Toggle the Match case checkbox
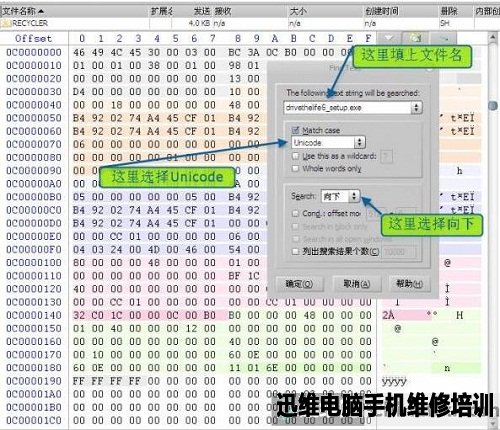This screenshot has width=500, height=430. click(295, 130)
